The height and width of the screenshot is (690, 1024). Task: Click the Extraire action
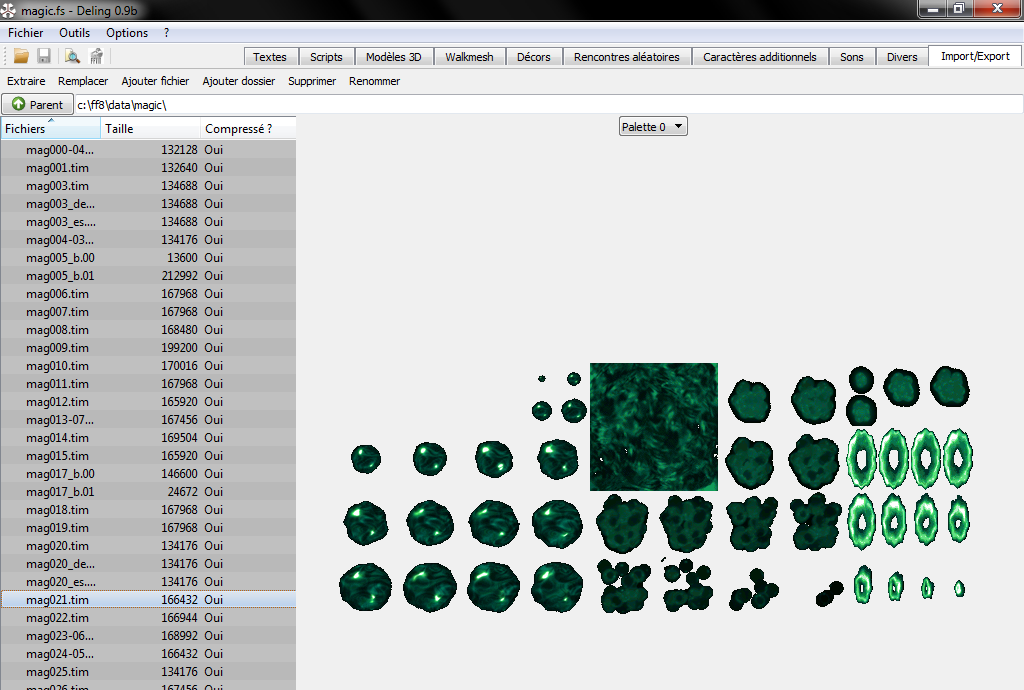[26, 81]
